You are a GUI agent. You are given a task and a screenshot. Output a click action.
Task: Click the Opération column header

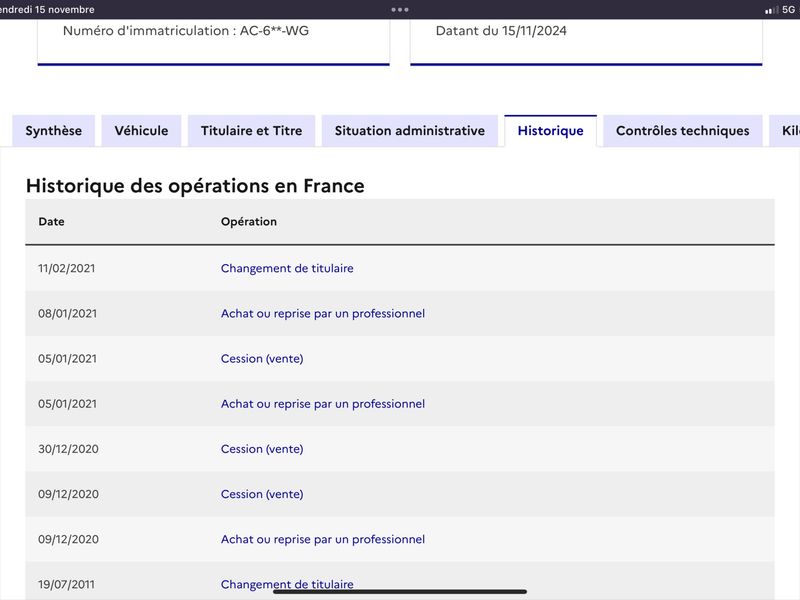pos(249,221)
